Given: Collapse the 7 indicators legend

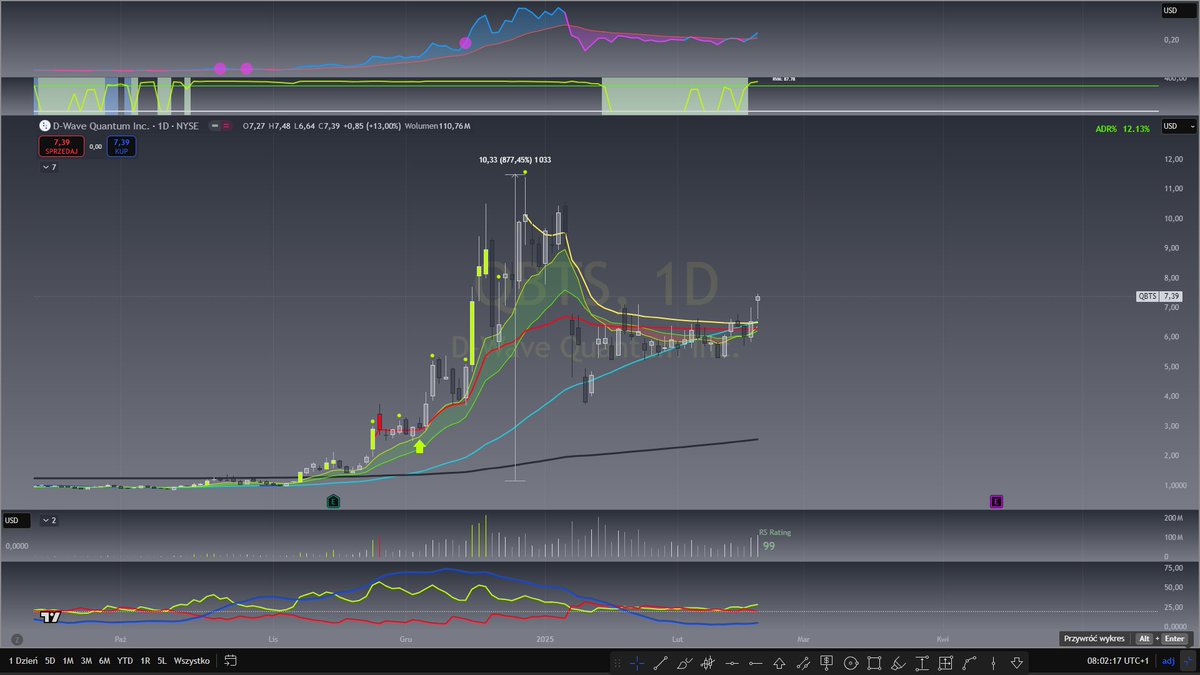Looking at the screenshot, I should [x=49, y=167].
